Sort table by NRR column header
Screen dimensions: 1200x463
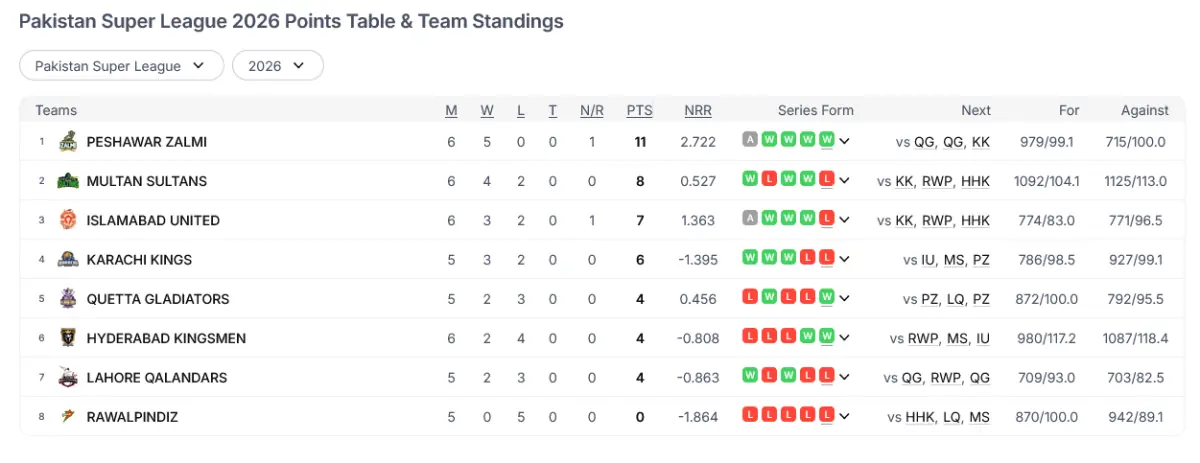click(698, 111)
